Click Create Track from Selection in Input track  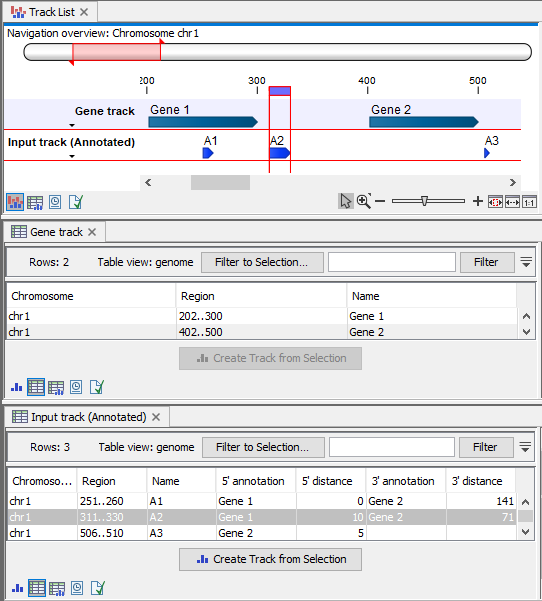pos(270,559)
